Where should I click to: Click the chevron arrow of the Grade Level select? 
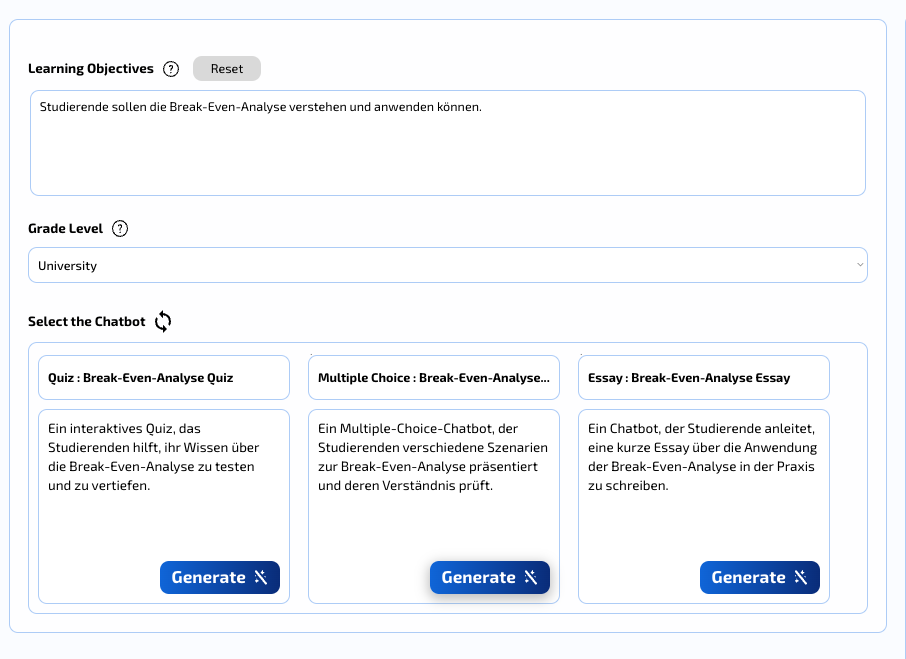point(859,266)
